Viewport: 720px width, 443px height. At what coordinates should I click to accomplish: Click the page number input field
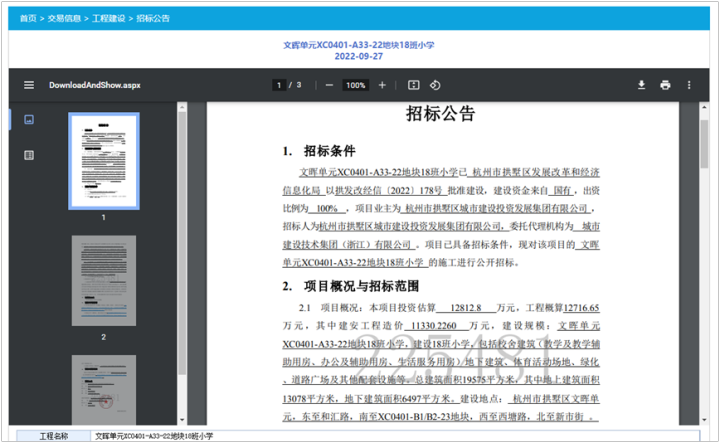click(279, 85)
